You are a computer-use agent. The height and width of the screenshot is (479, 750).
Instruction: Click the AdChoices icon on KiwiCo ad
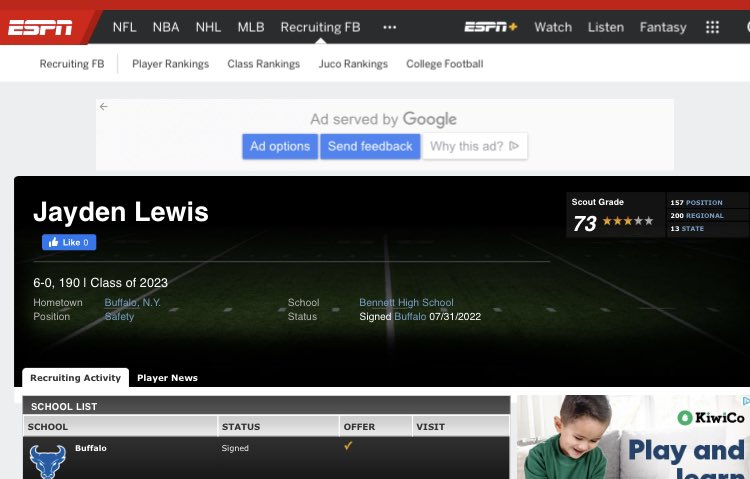coord(746,400)
